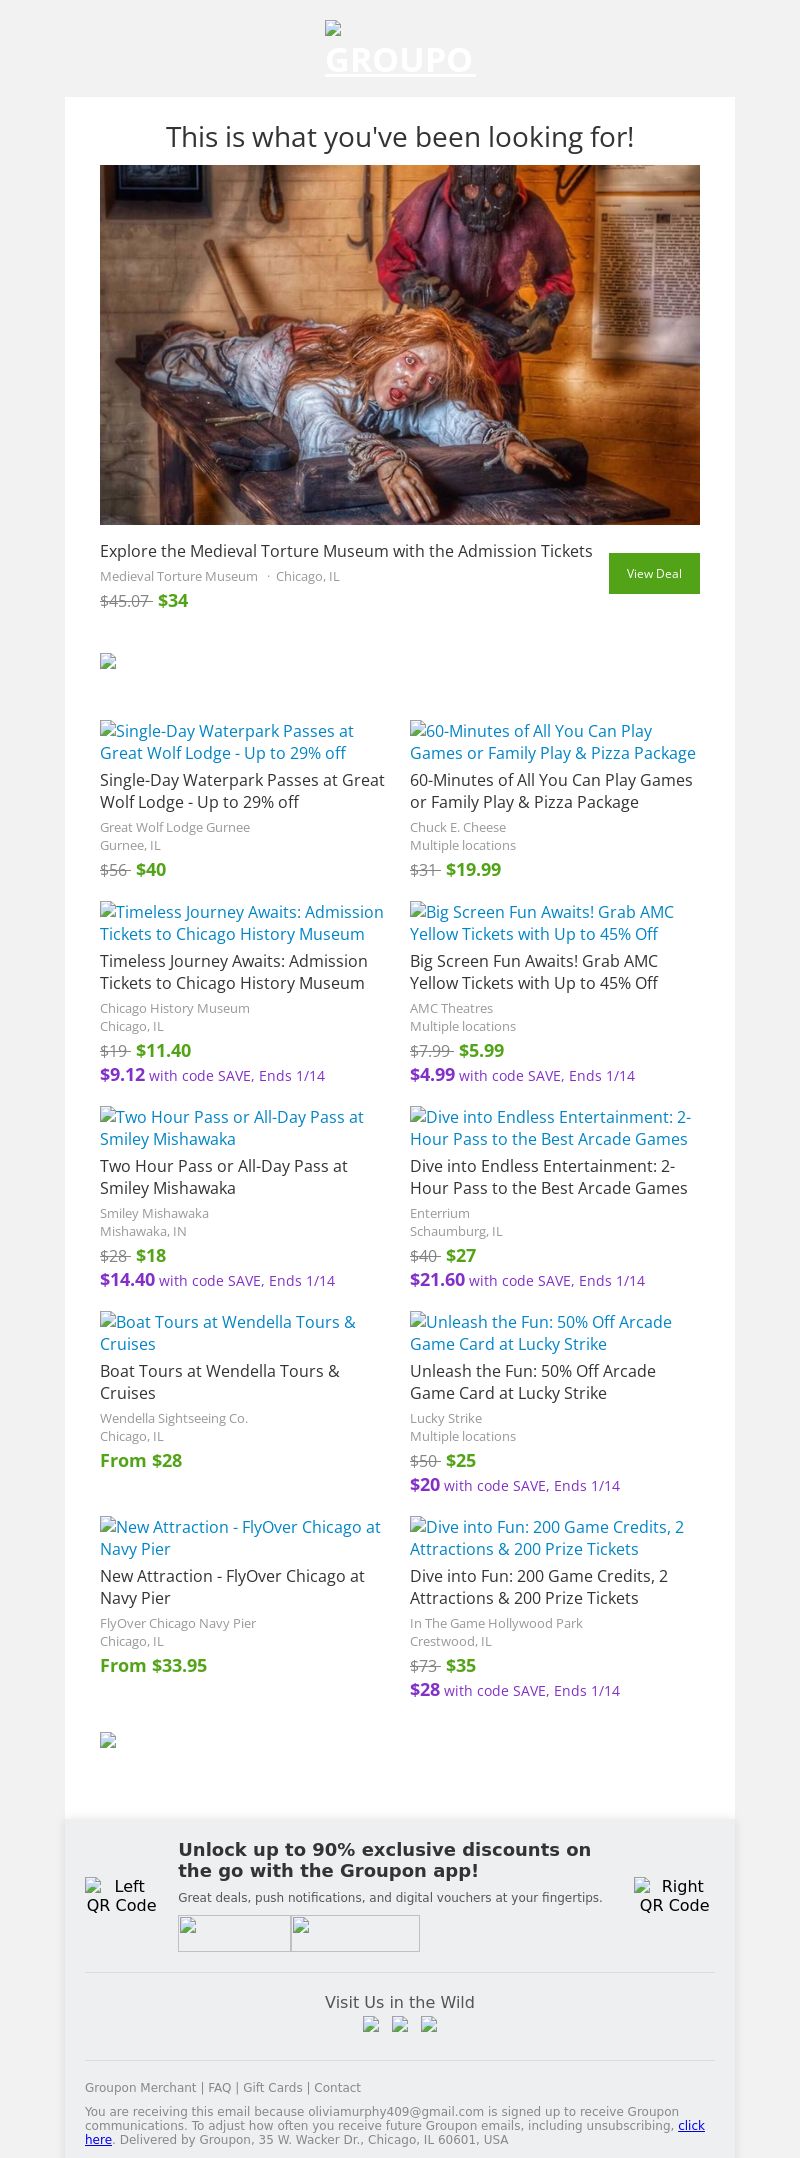Click the first social media icon
Screen dimensions: 800x2158
pyautogui.click(x=371, y=2024)
